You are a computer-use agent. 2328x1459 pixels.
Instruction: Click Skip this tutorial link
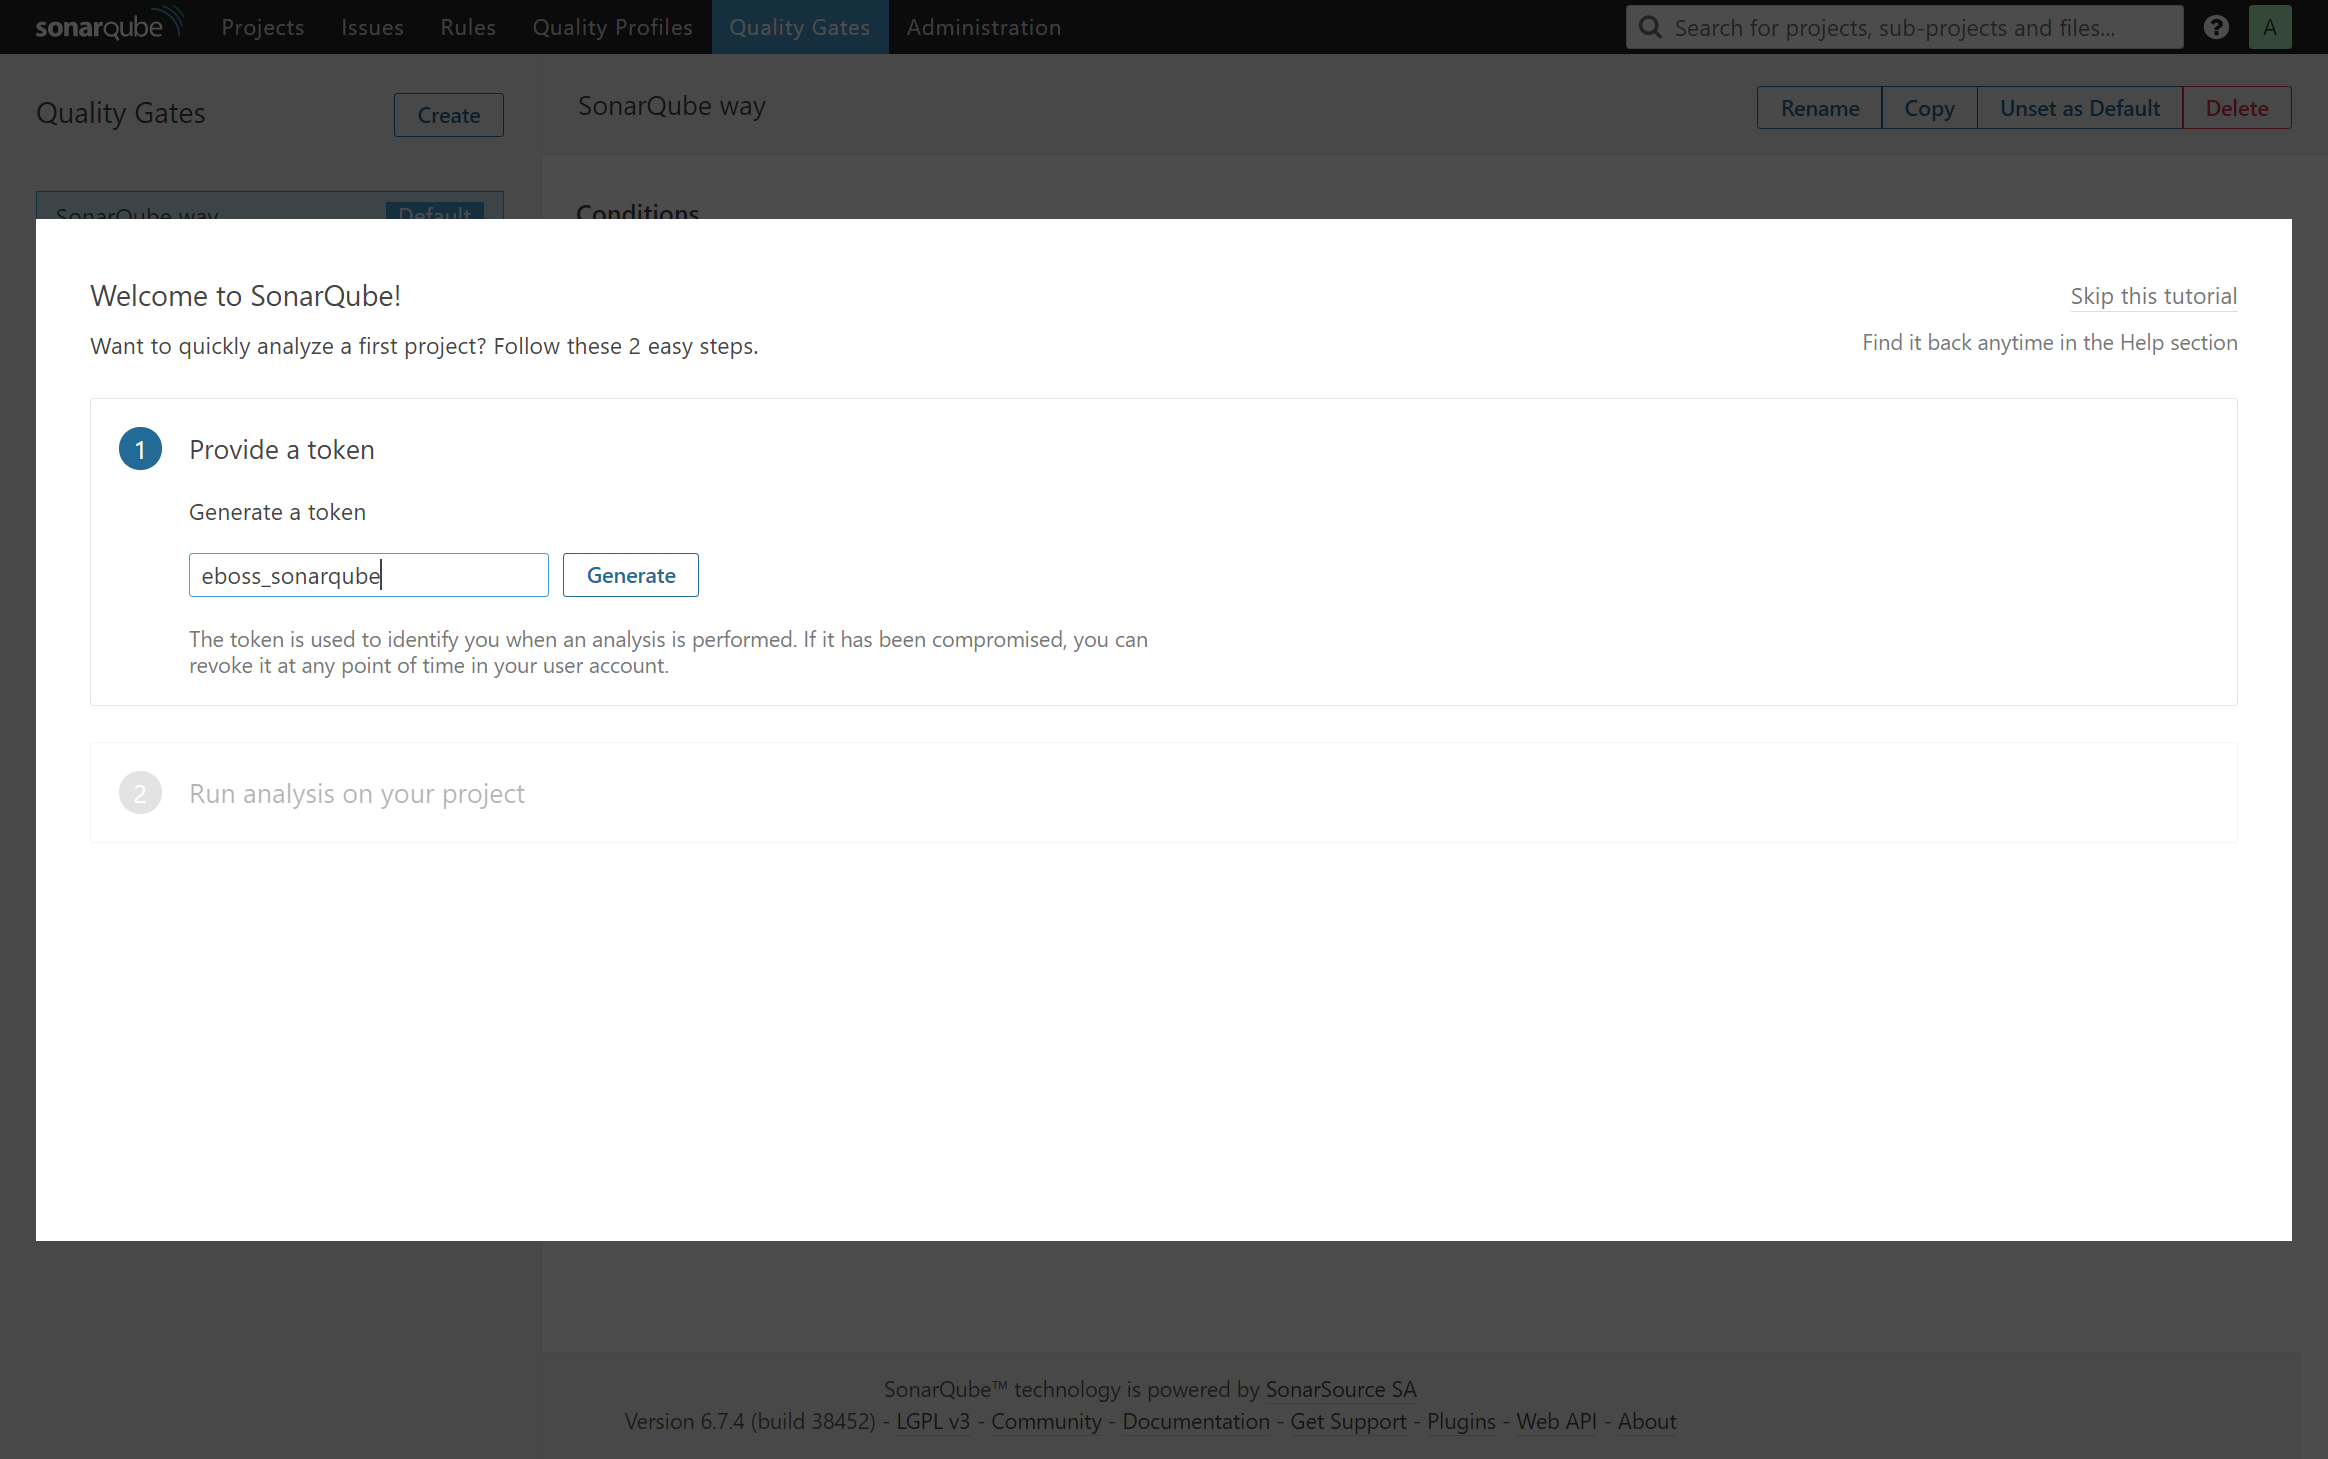[2154, 296]
